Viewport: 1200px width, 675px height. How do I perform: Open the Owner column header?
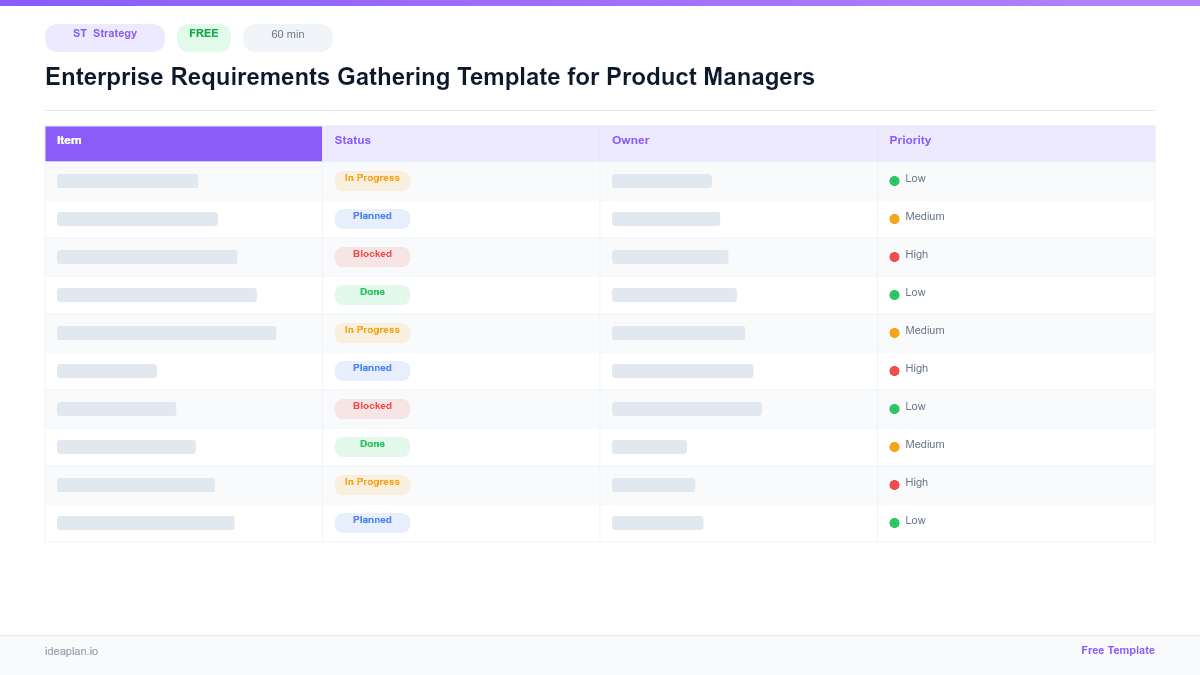[x=630, y=140]
